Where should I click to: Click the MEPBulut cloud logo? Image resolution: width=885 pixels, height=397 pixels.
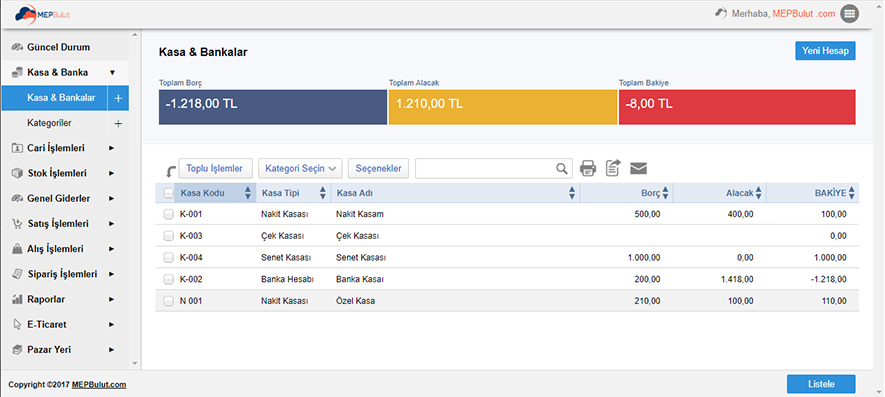click(43, 14)
